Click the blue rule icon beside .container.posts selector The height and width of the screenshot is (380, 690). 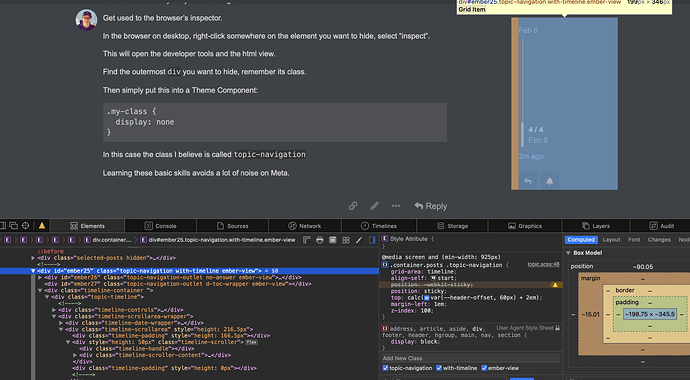(x=385, y=265)
